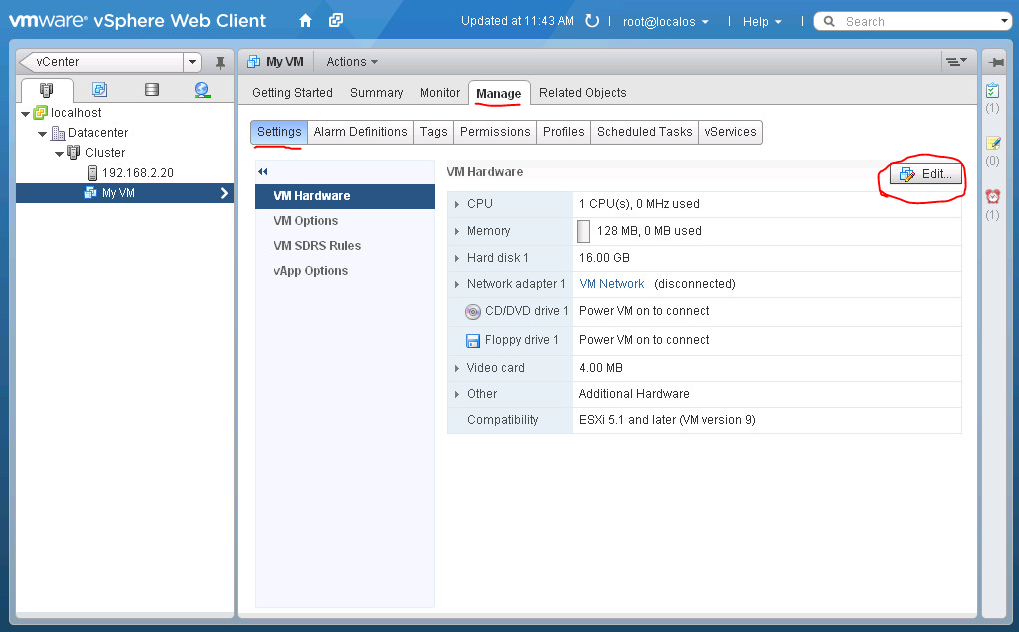The height and width of the screenshot is (632, 1019).
Task: Open the Actions dropdown menu
Action: [x=352, y=62]
